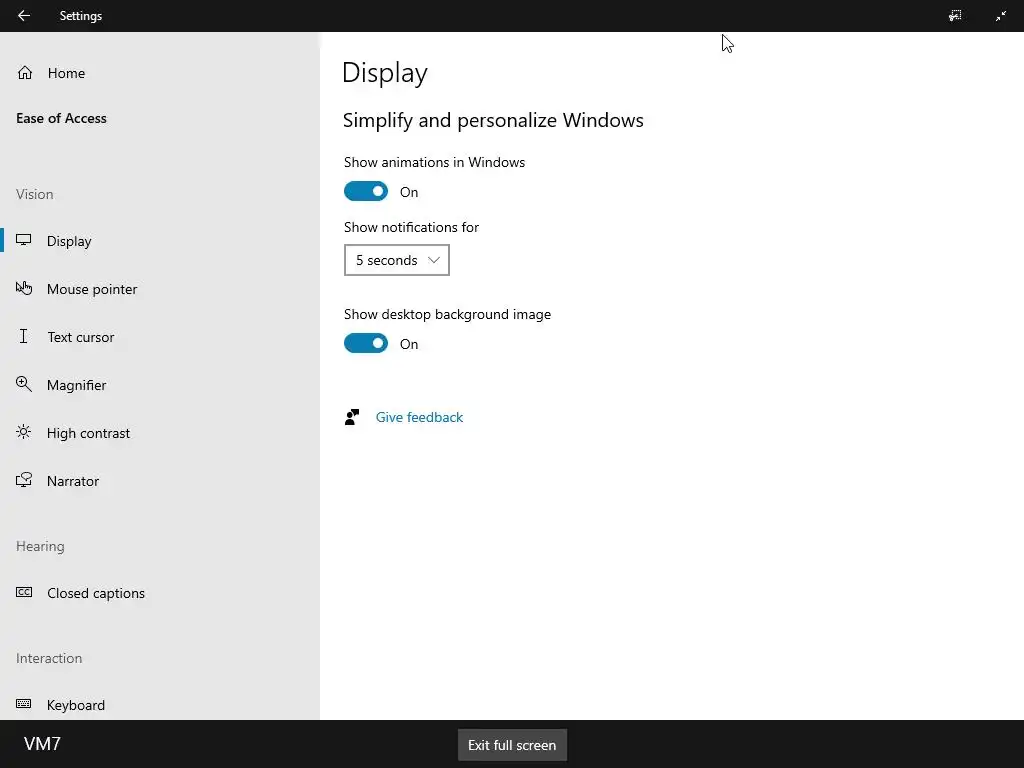The height and width of the screenshot is (768, 1024).
Task: Click the Keyboard sidebar icon
Action: coord(25,705)
